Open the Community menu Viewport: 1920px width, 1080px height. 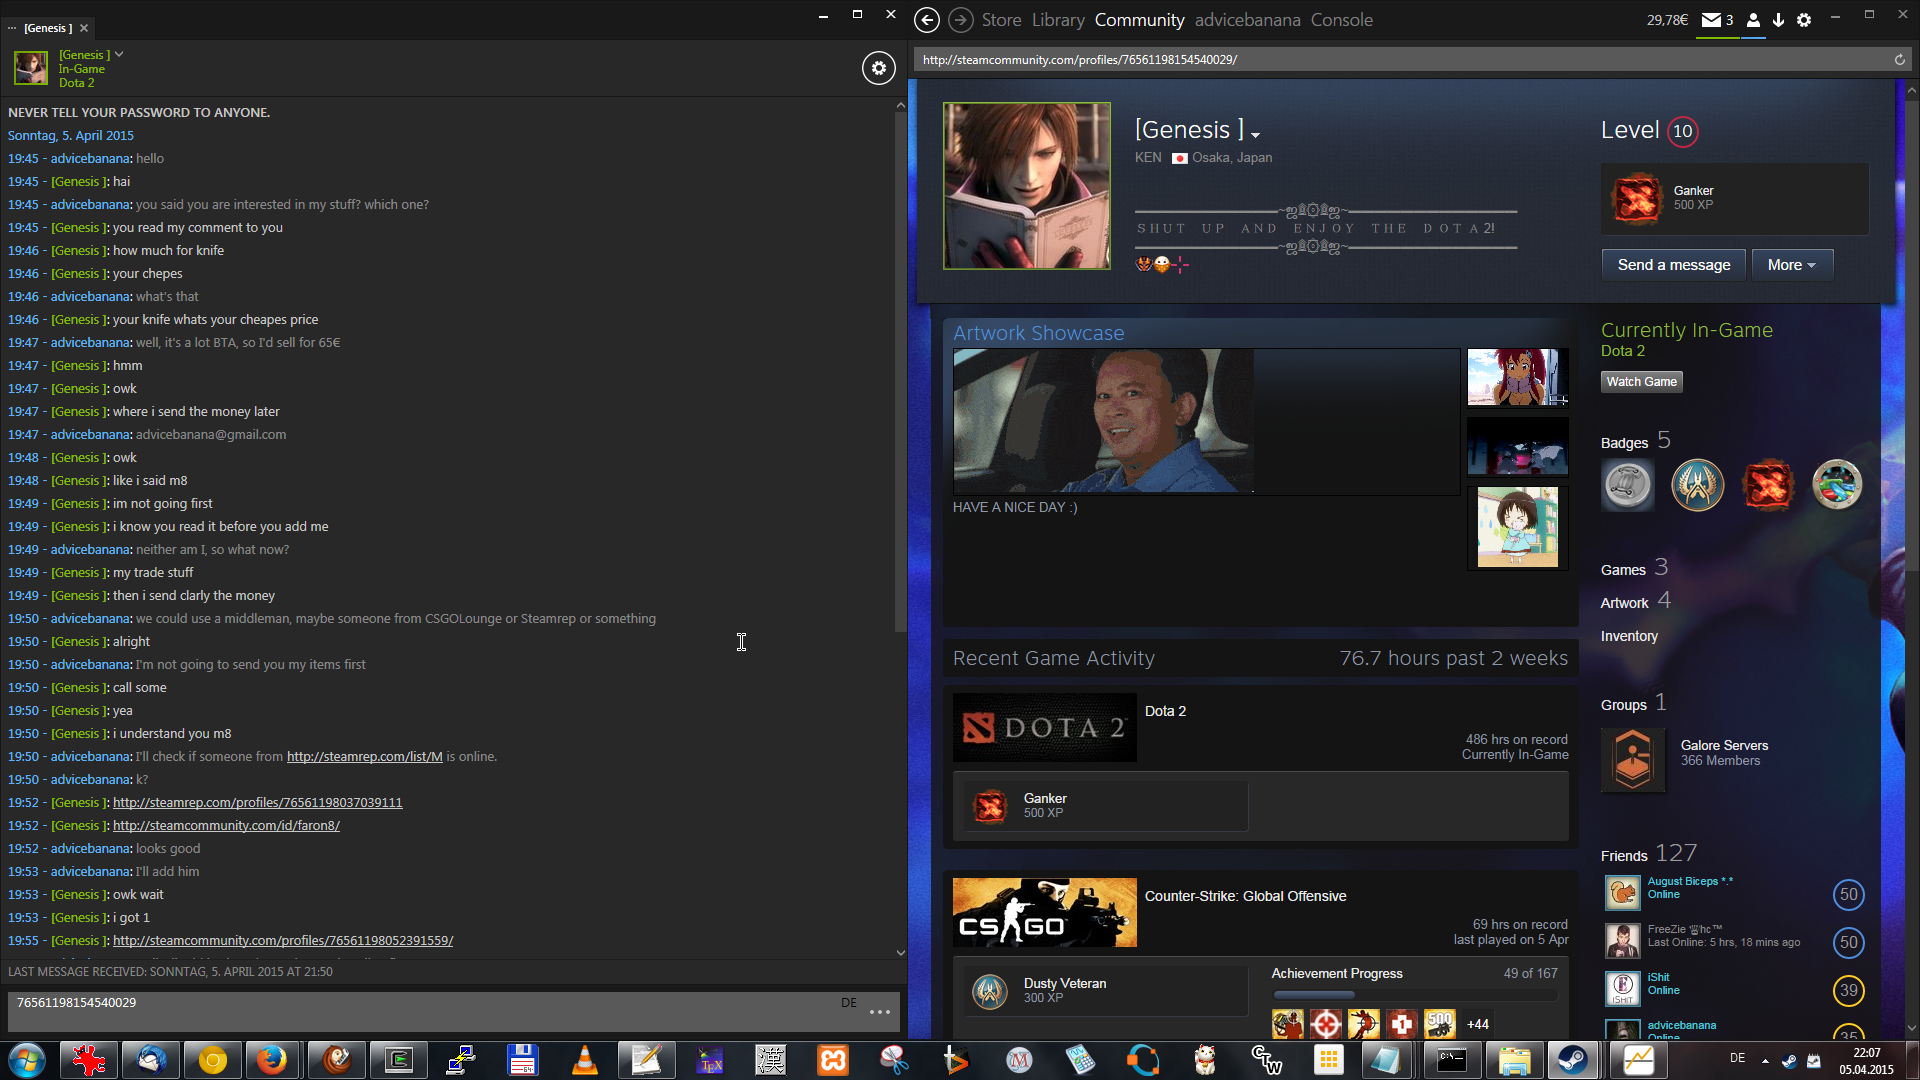(x=1139, y=20)
